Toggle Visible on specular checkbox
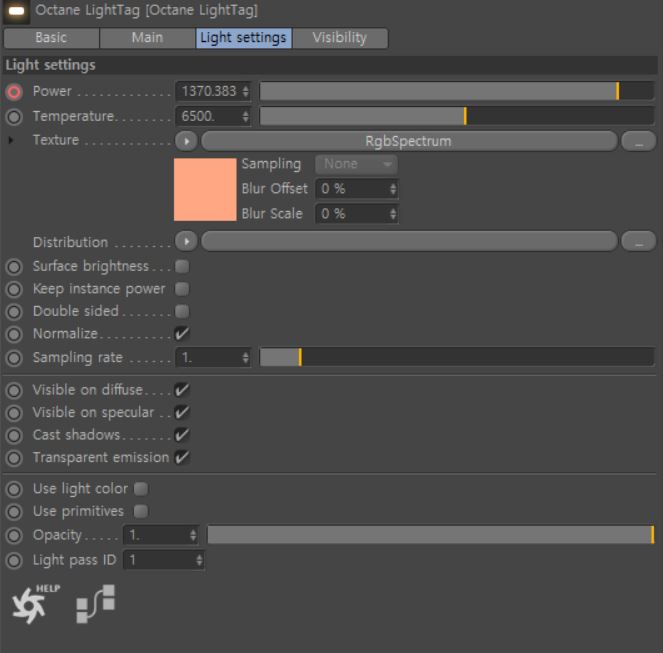663x653 pixels. [182, 412]
